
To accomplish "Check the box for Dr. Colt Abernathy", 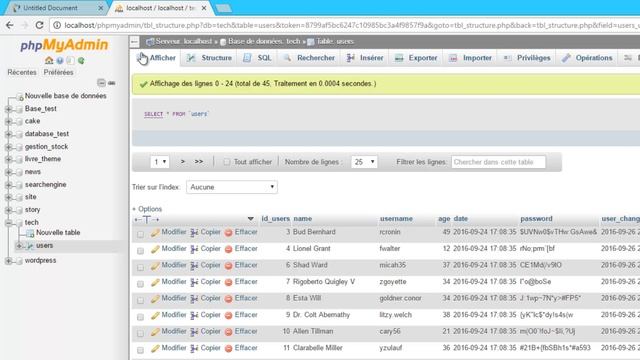I will [140, 317].
